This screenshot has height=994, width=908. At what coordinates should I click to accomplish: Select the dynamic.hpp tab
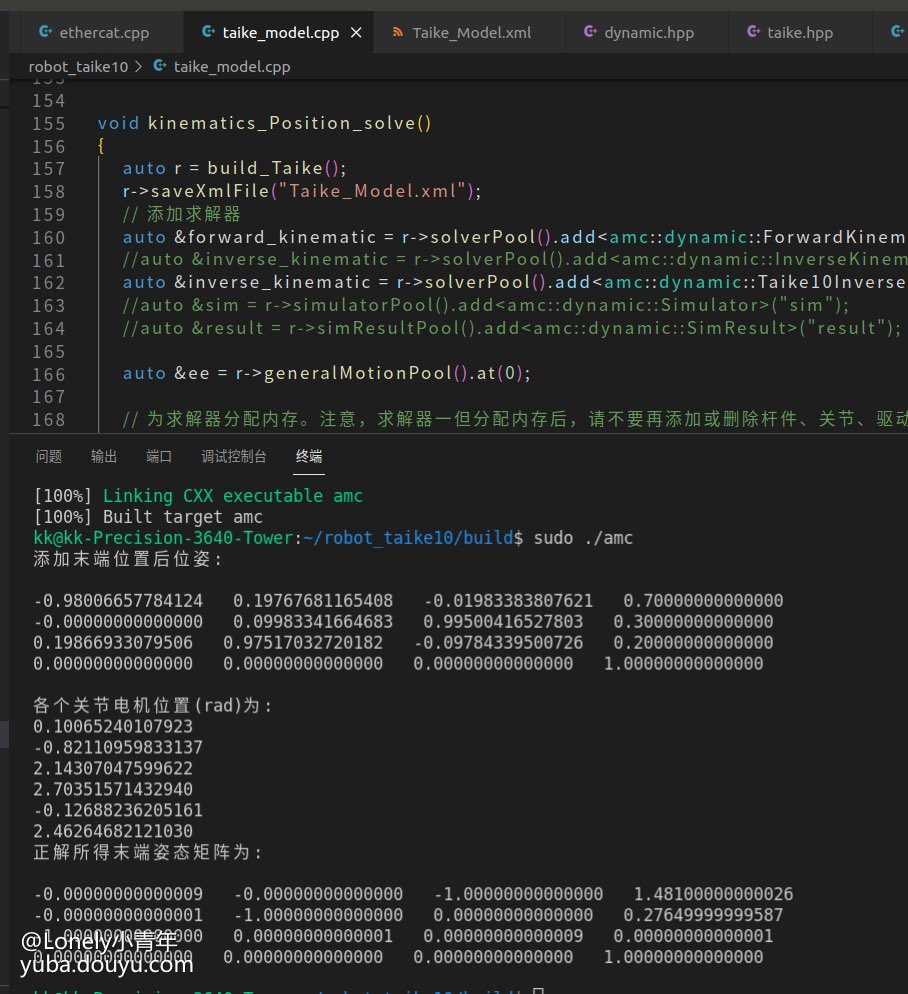point(647,33)
